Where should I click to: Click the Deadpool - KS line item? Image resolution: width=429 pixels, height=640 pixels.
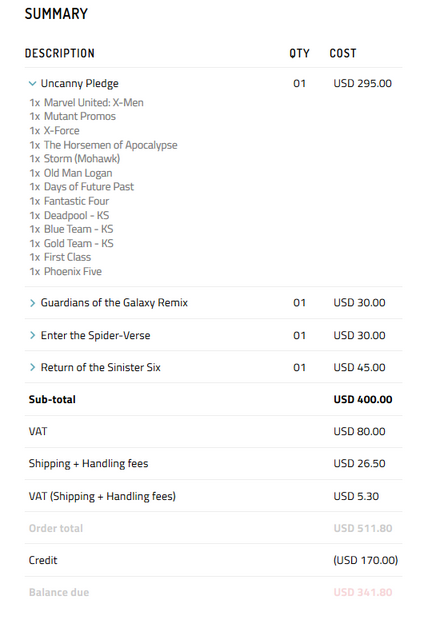click(x=69, y=215)
